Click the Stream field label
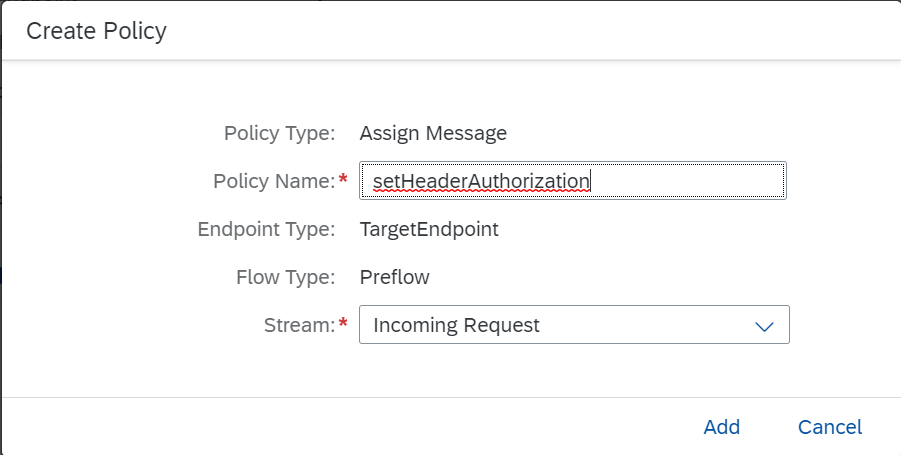Viewport: 901px width, 455px height. 299,325
